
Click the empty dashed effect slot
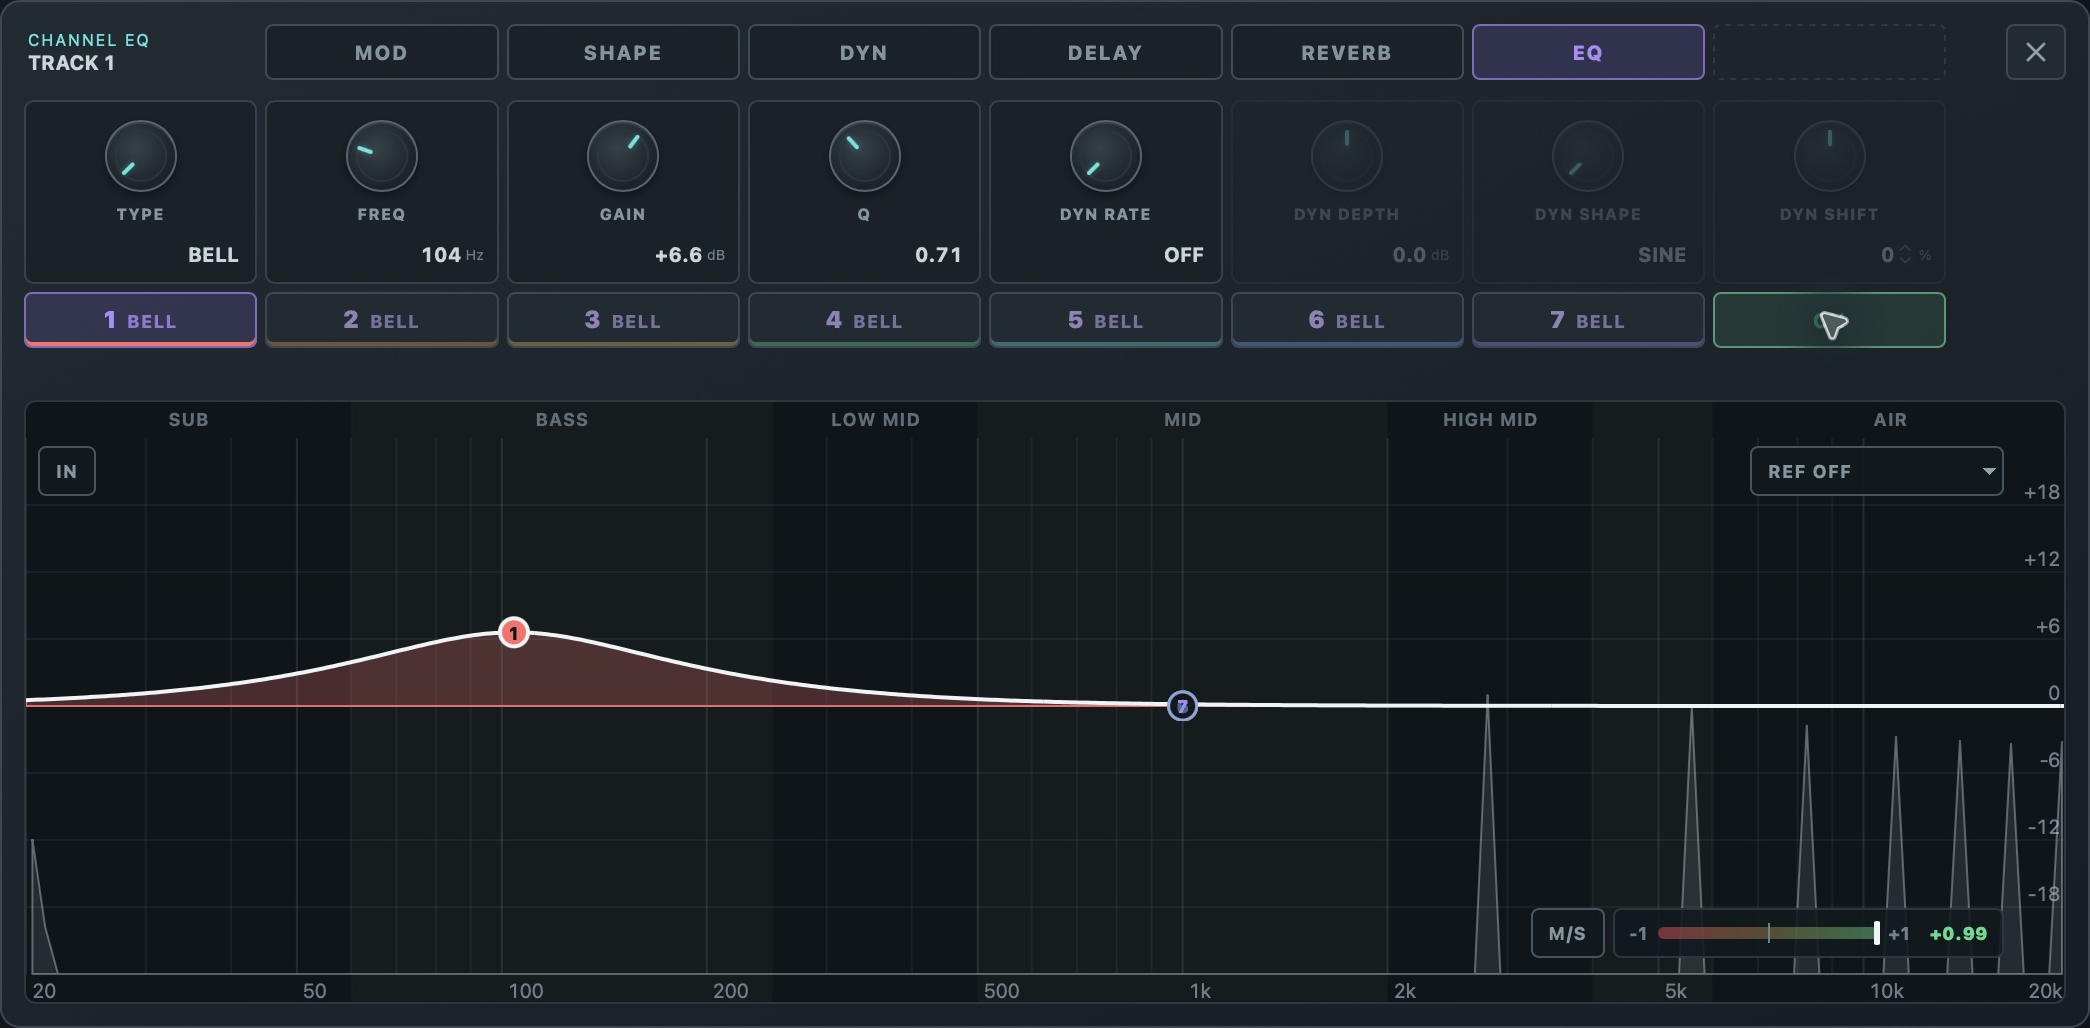[1829, 52]
